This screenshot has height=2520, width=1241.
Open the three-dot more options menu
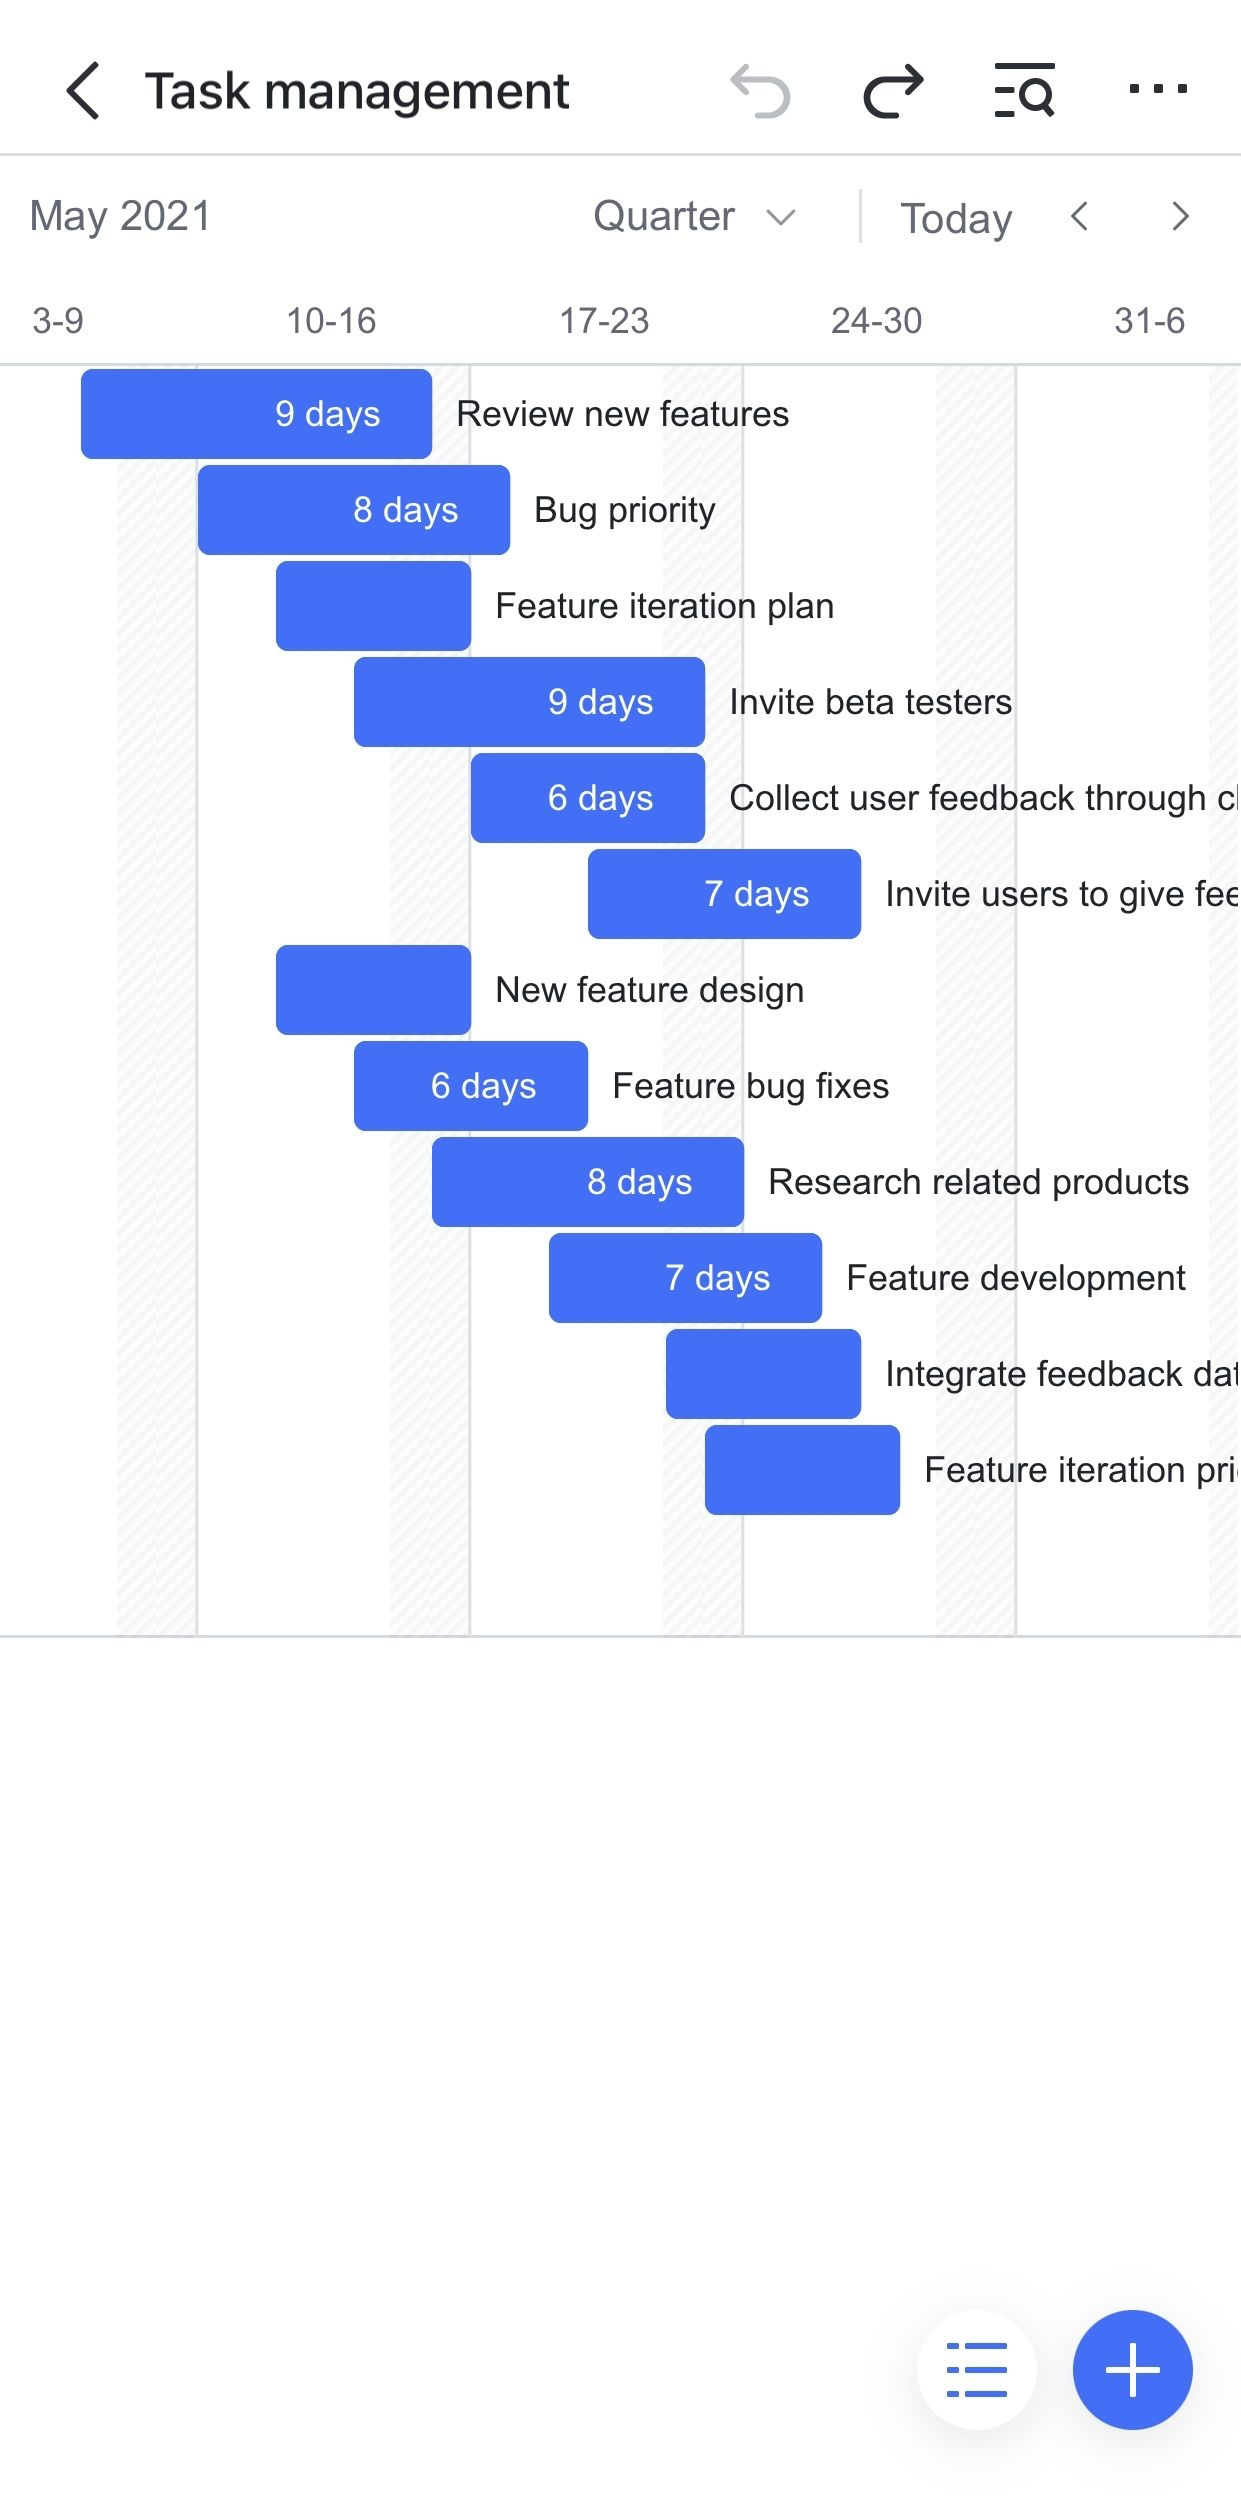point(1158,90)
